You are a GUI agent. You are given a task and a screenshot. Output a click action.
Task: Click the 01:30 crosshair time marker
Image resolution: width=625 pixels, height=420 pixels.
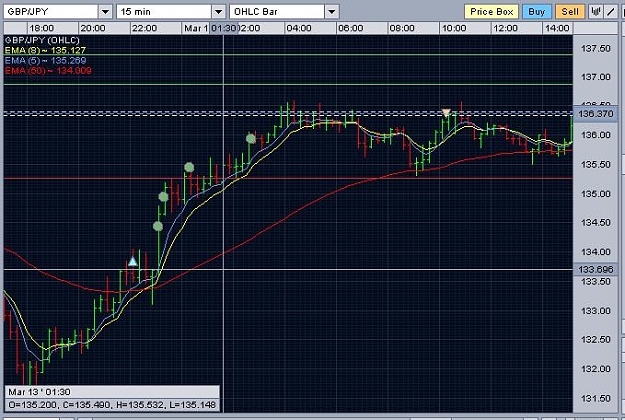[224, 28]
